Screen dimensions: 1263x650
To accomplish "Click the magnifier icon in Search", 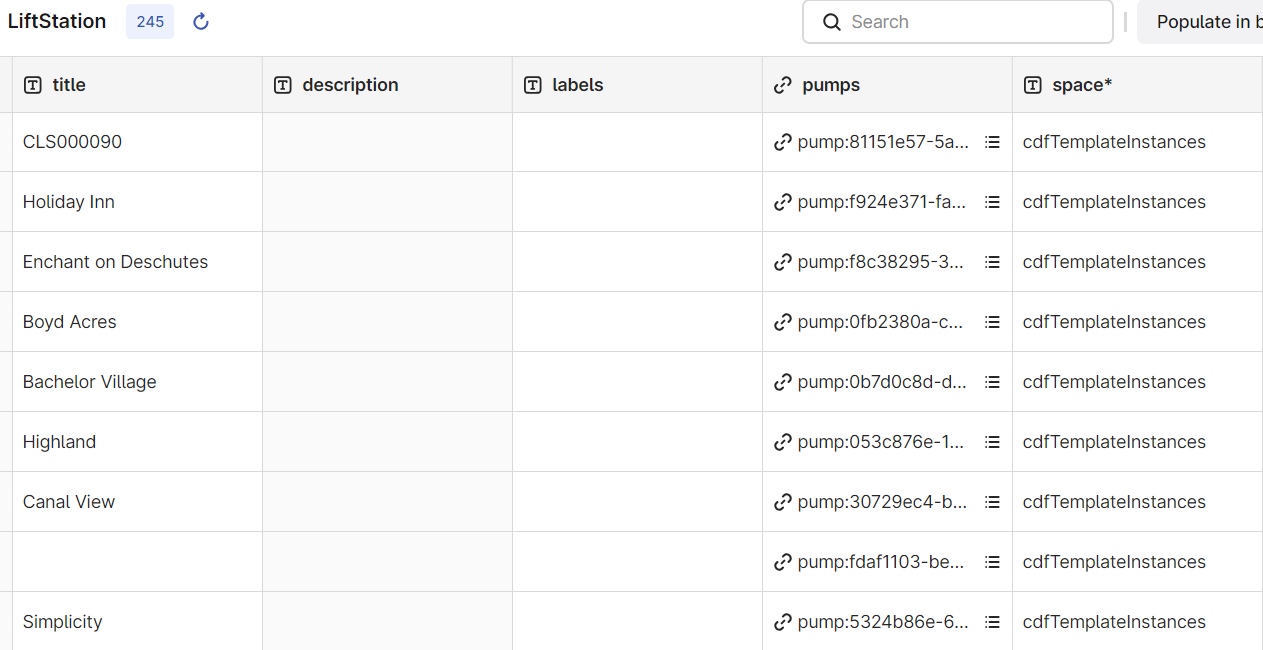I will [831, 22].
